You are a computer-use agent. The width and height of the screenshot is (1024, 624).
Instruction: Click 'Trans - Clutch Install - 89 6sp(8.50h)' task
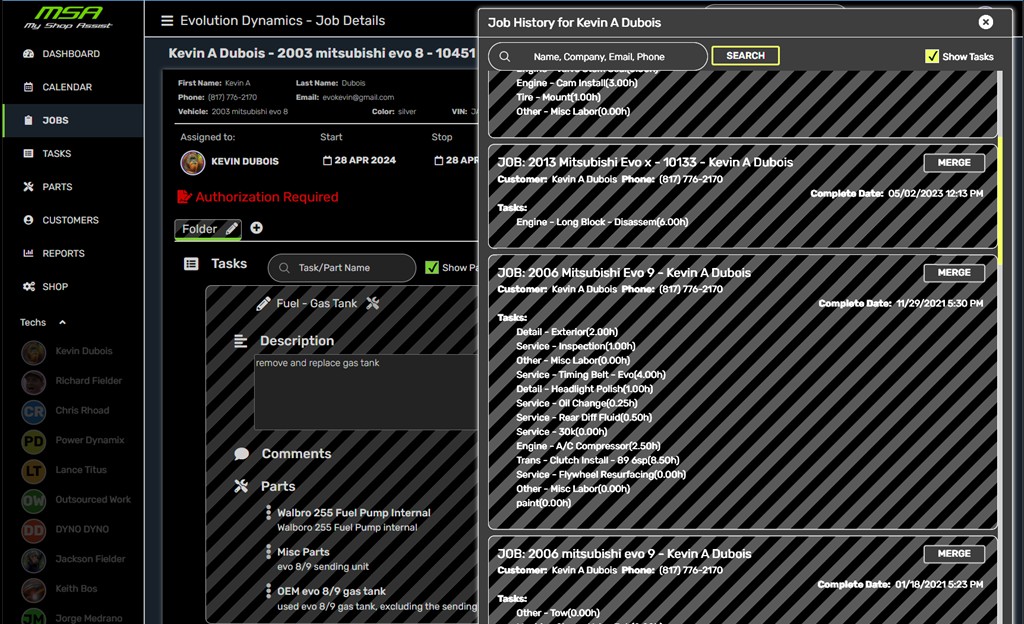pos(598,460)
